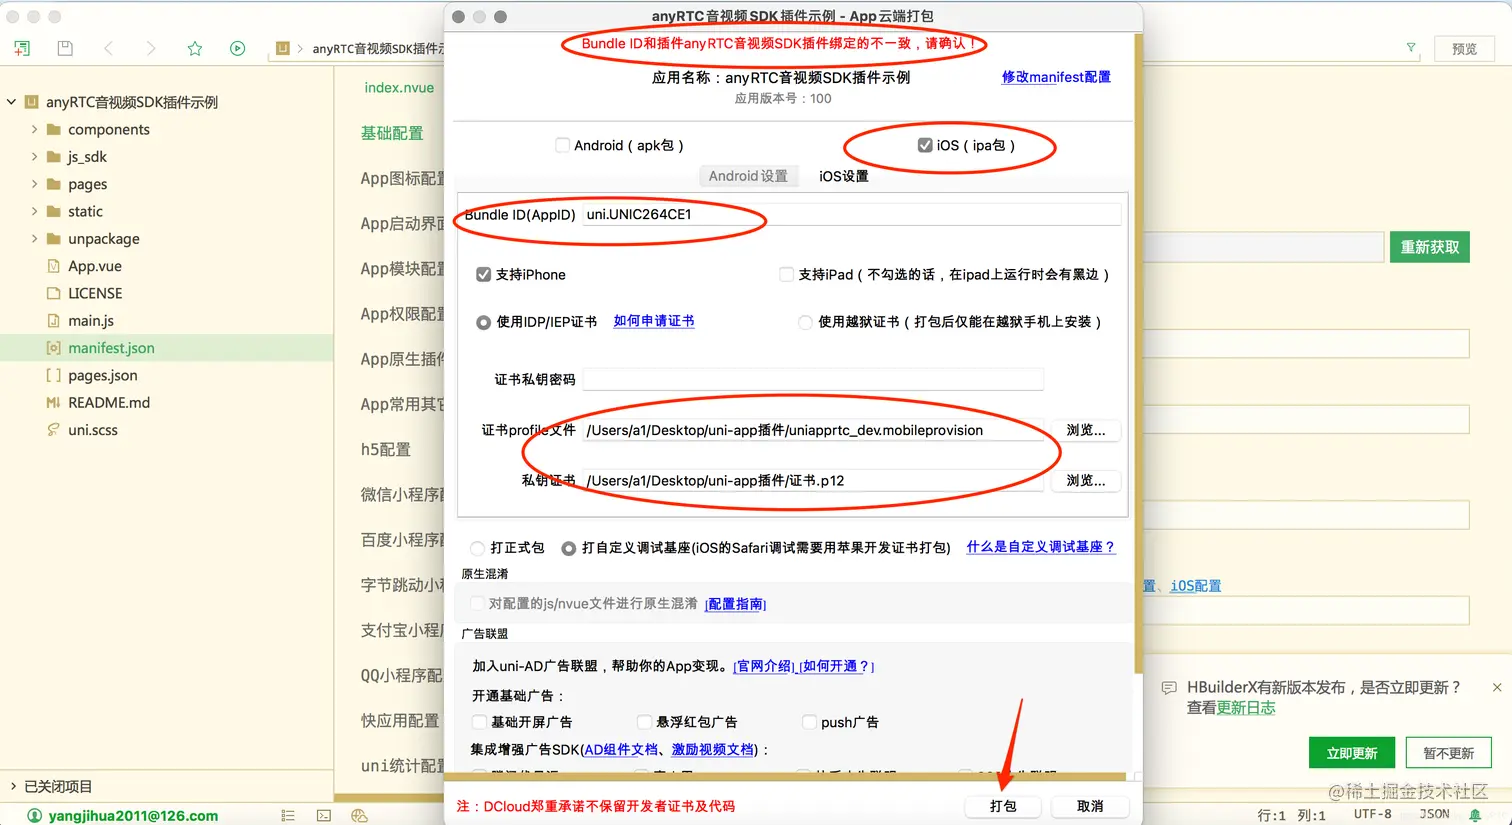1512x825 pixels.
Task: Enable the 支持iPad checkbox
Action: pyautogui.click(x=787, y=274)
